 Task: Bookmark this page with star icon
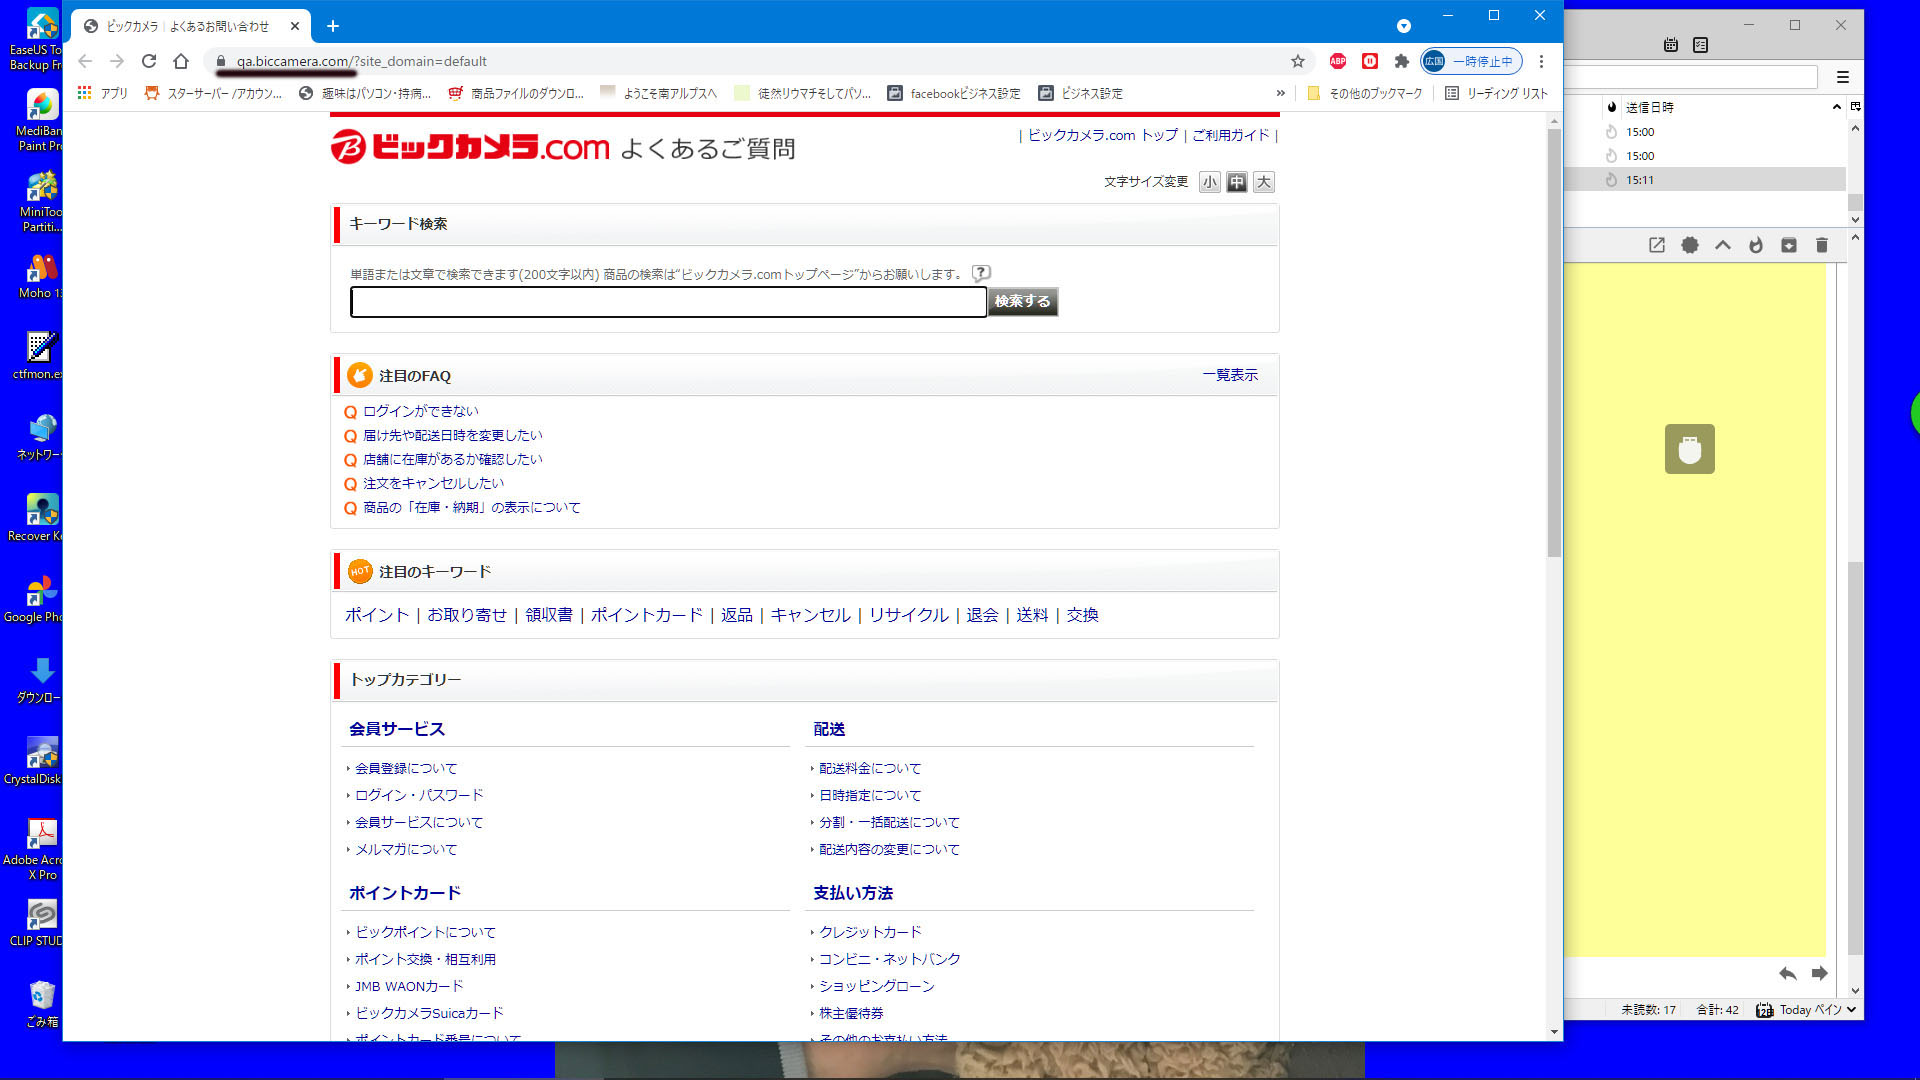pos(1297,61)
